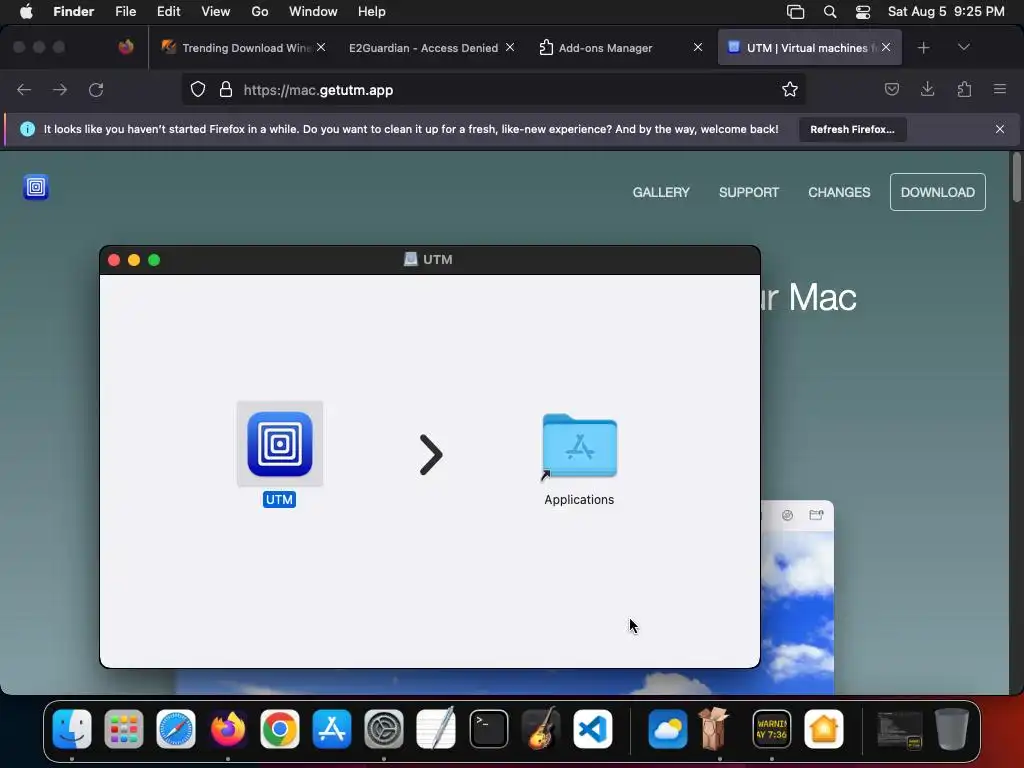
Task: Open Spotlight search in menu bar
Action: tap(830, 12)
